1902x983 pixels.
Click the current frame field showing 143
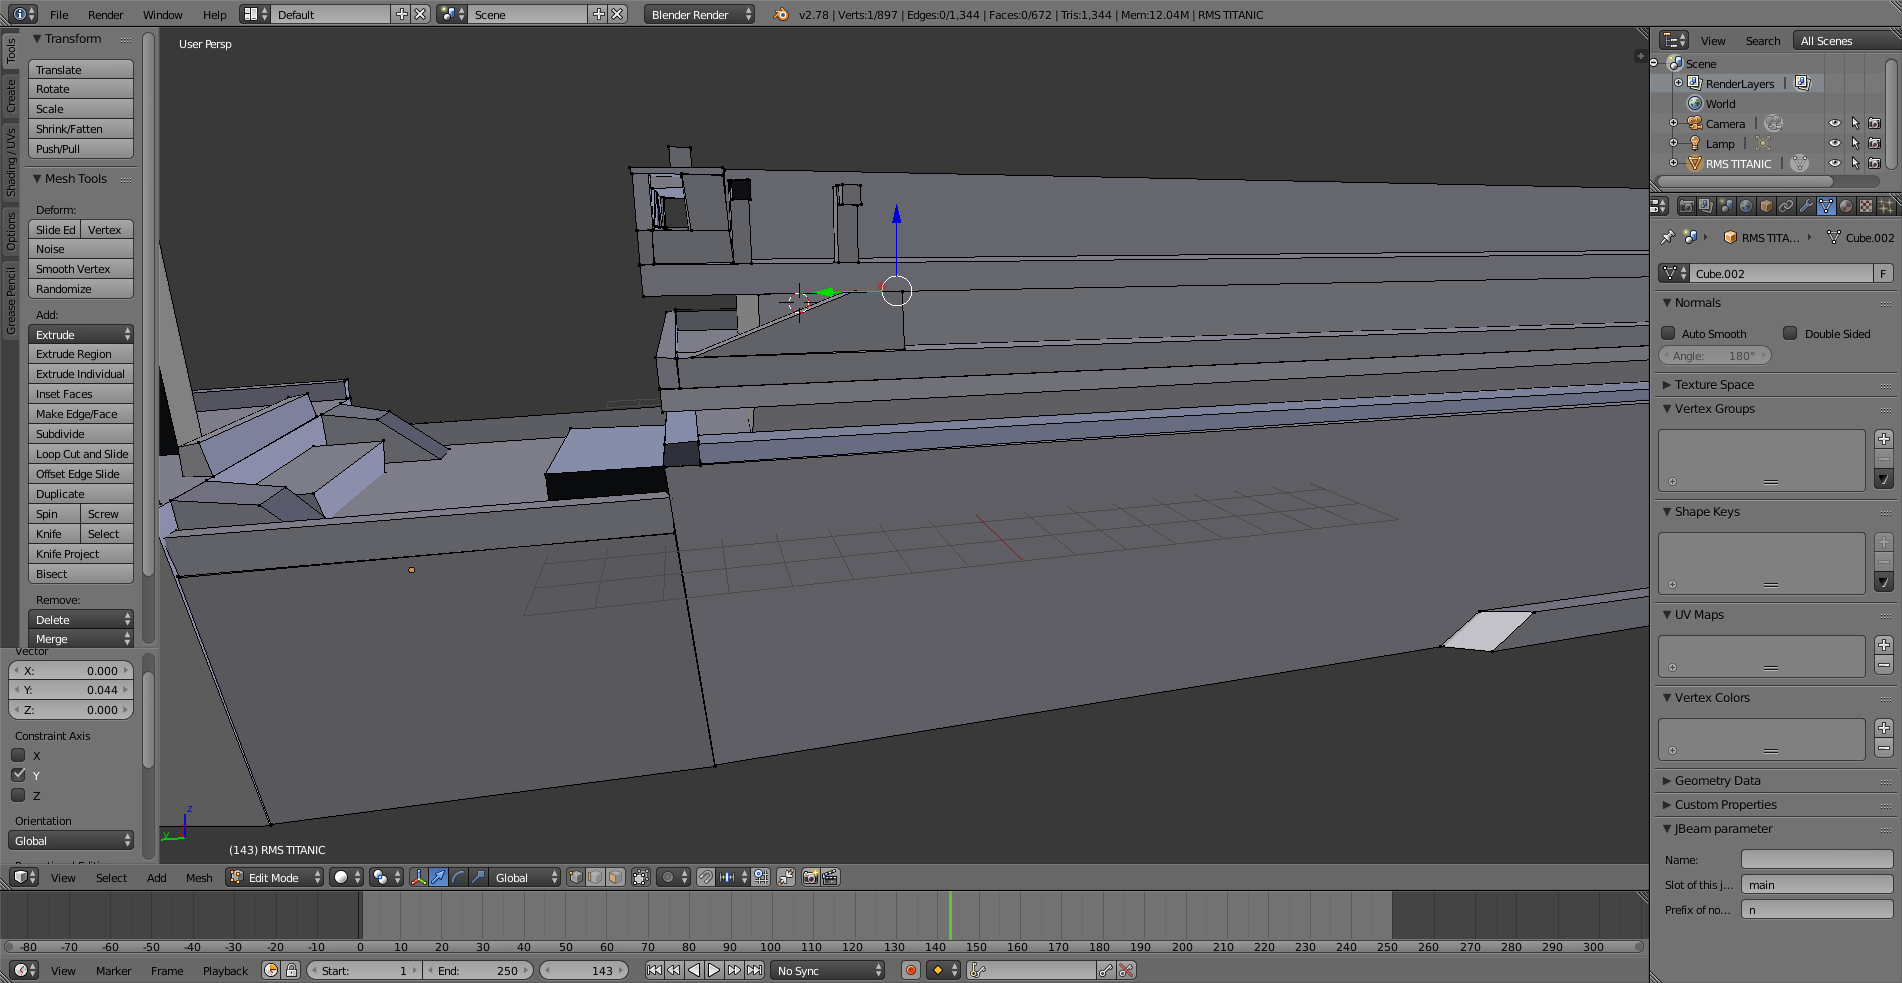pos(584,970)
